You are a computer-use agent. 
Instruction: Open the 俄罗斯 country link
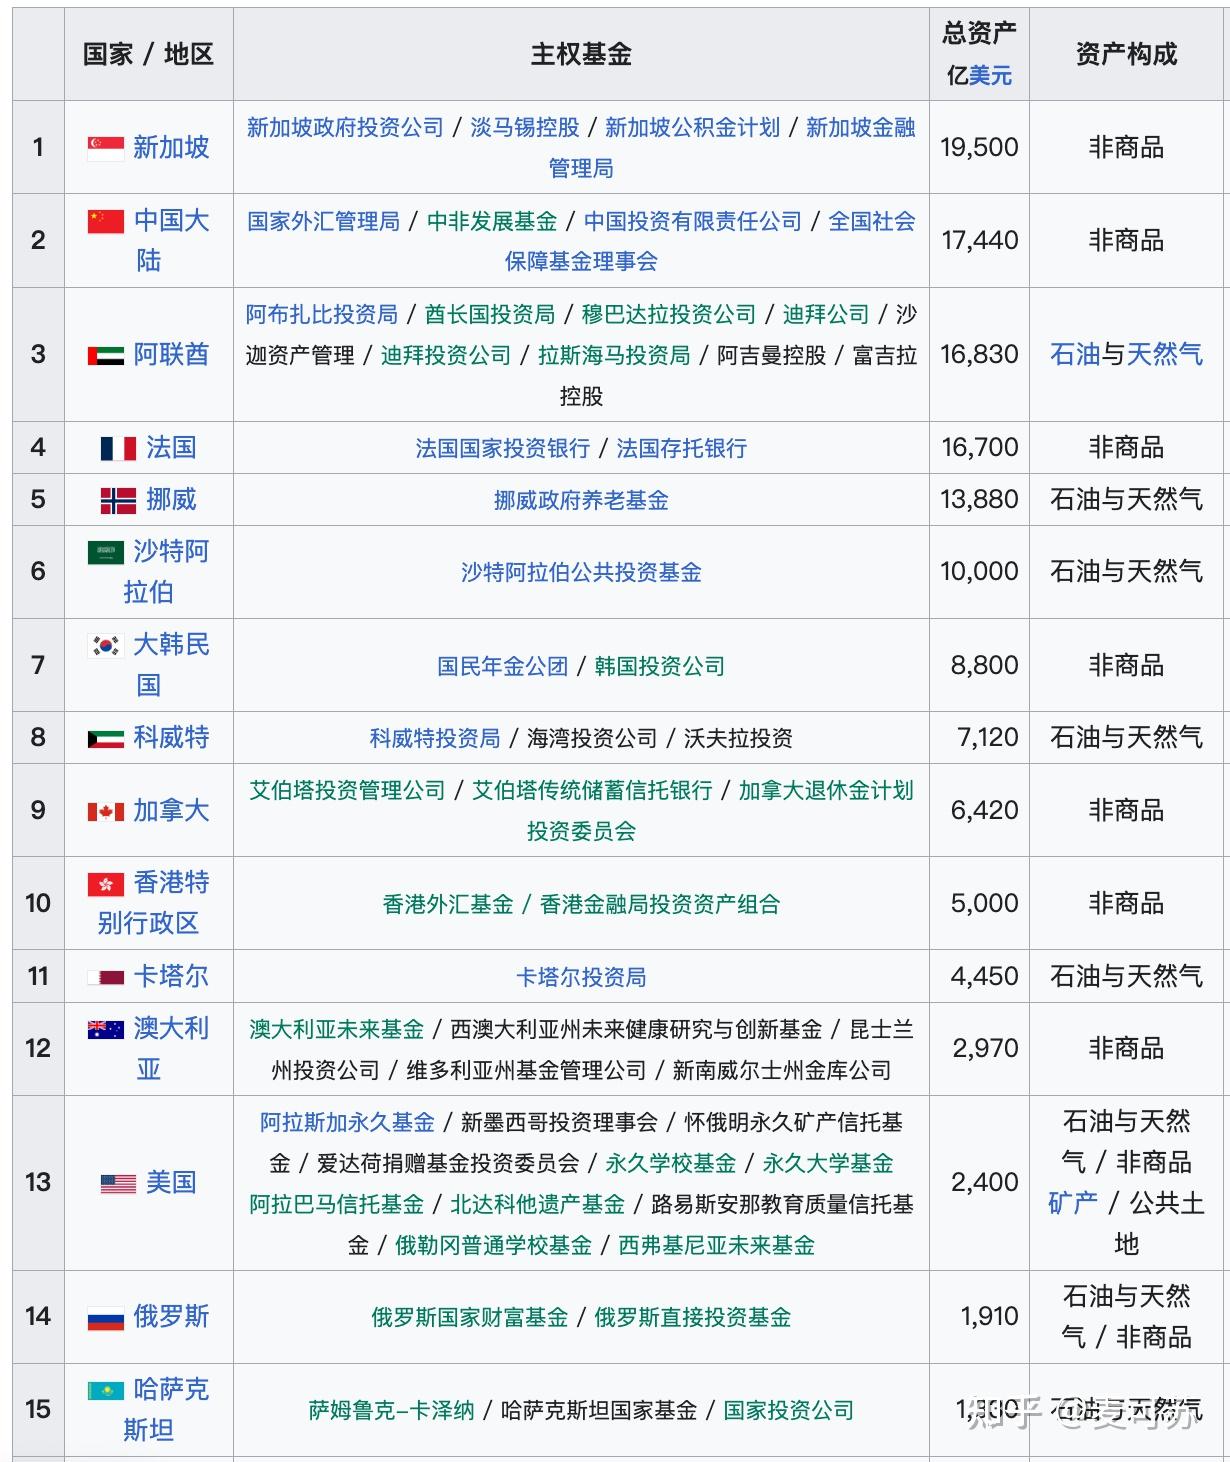point(171,1317)
